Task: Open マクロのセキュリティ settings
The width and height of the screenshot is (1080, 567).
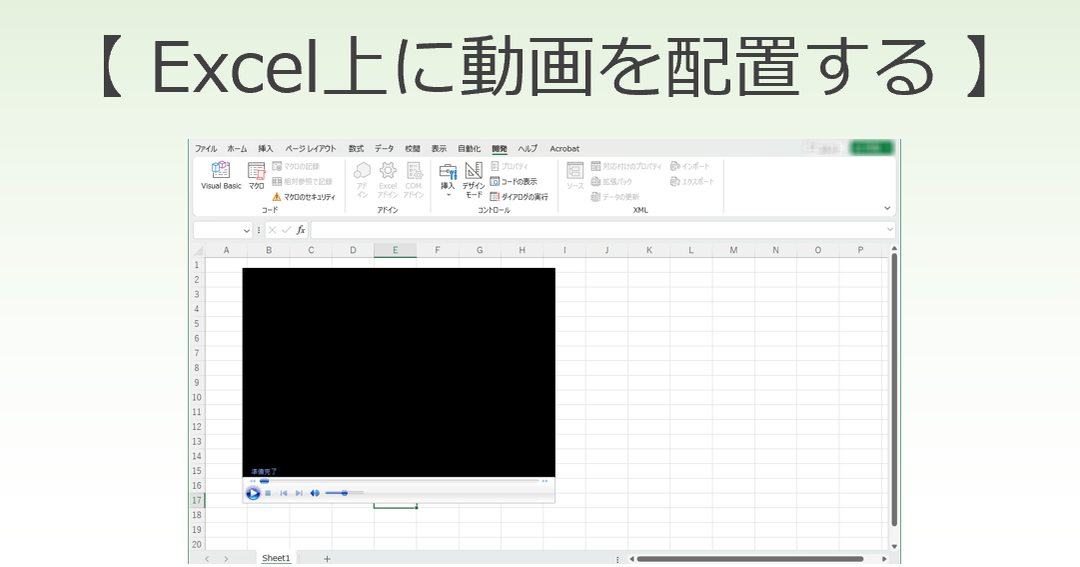Action: 304,196
